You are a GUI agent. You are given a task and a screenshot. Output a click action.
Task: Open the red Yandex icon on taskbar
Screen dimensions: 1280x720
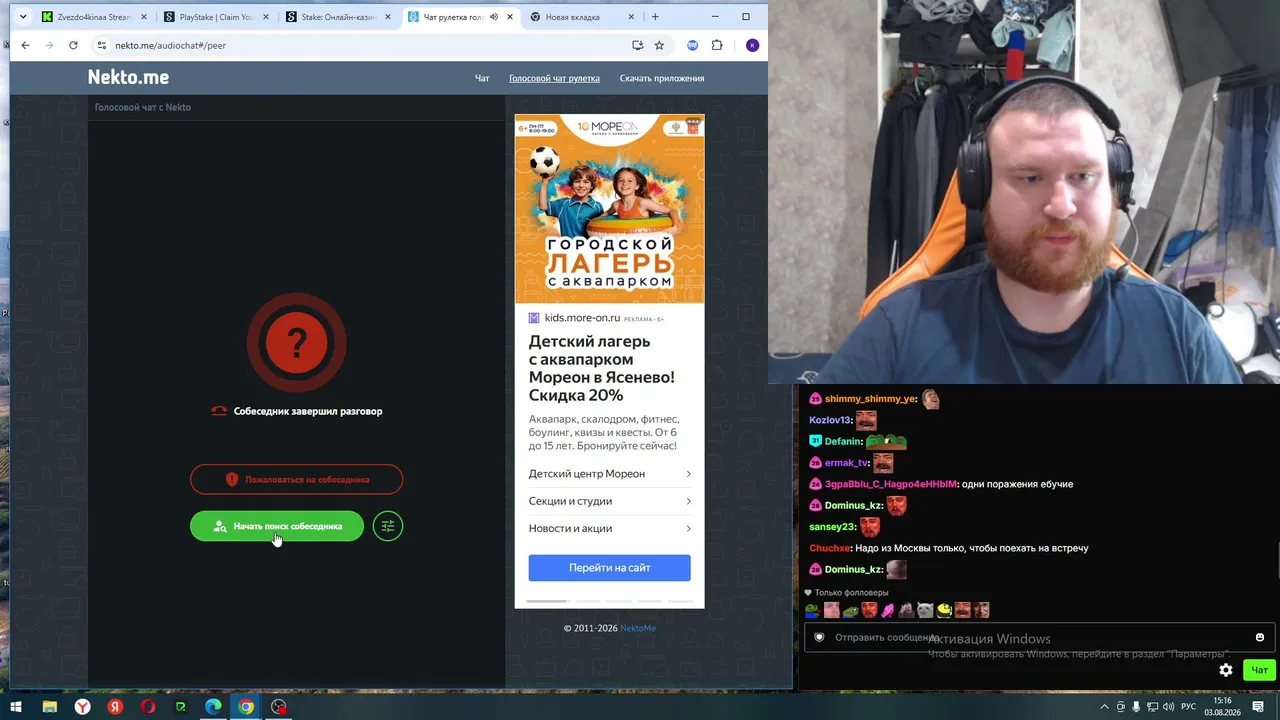(115, 707)
